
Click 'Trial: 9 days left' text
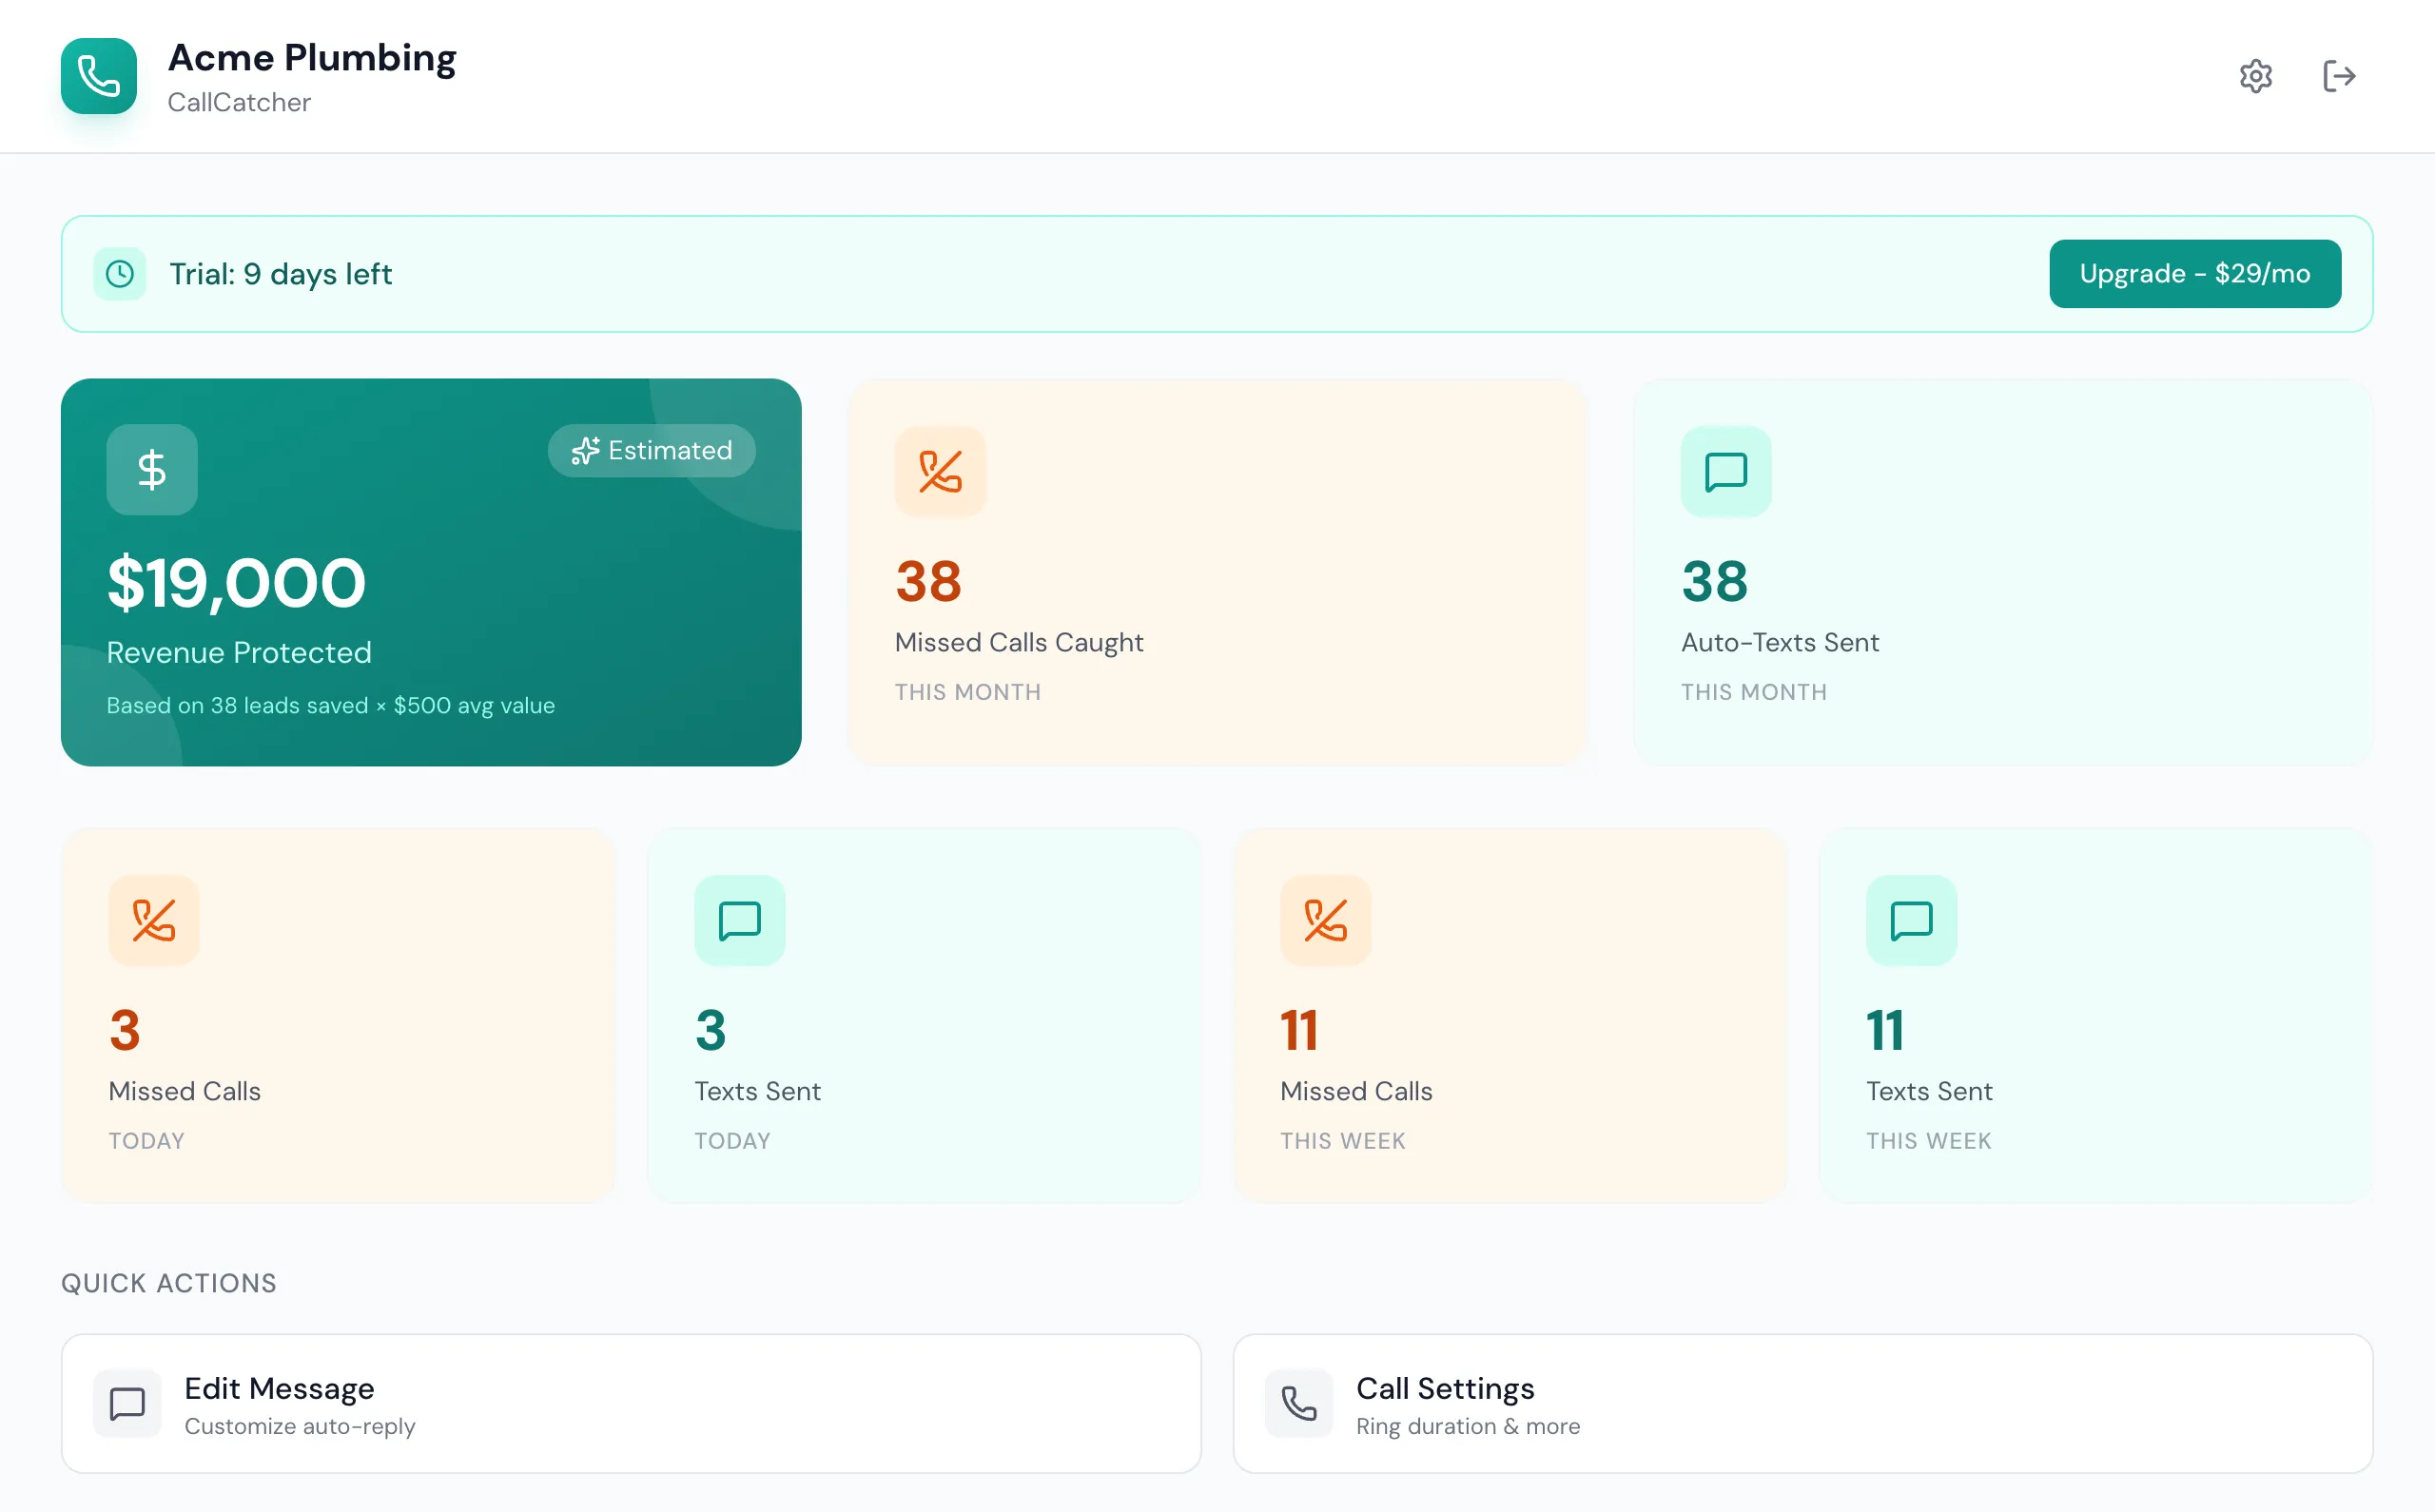(x=281, y=274)
